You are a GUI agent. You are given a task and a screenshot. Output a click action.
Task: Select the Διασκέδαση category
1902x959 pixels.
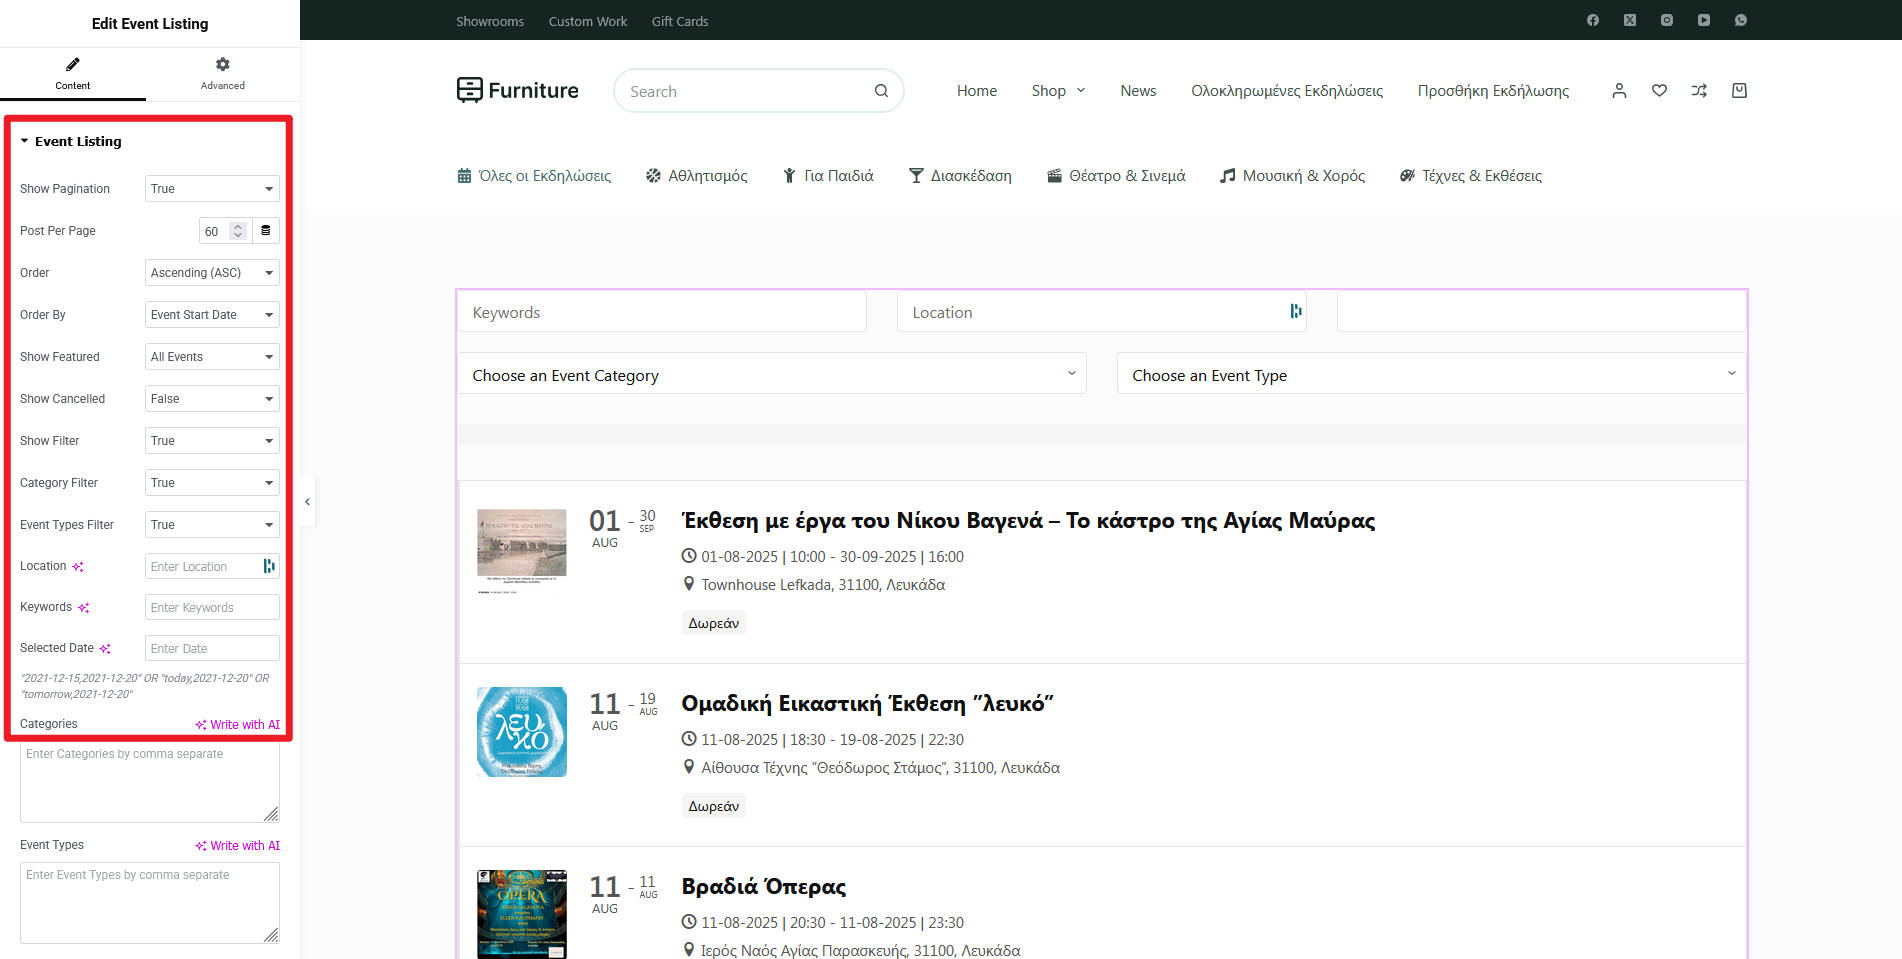960,176
